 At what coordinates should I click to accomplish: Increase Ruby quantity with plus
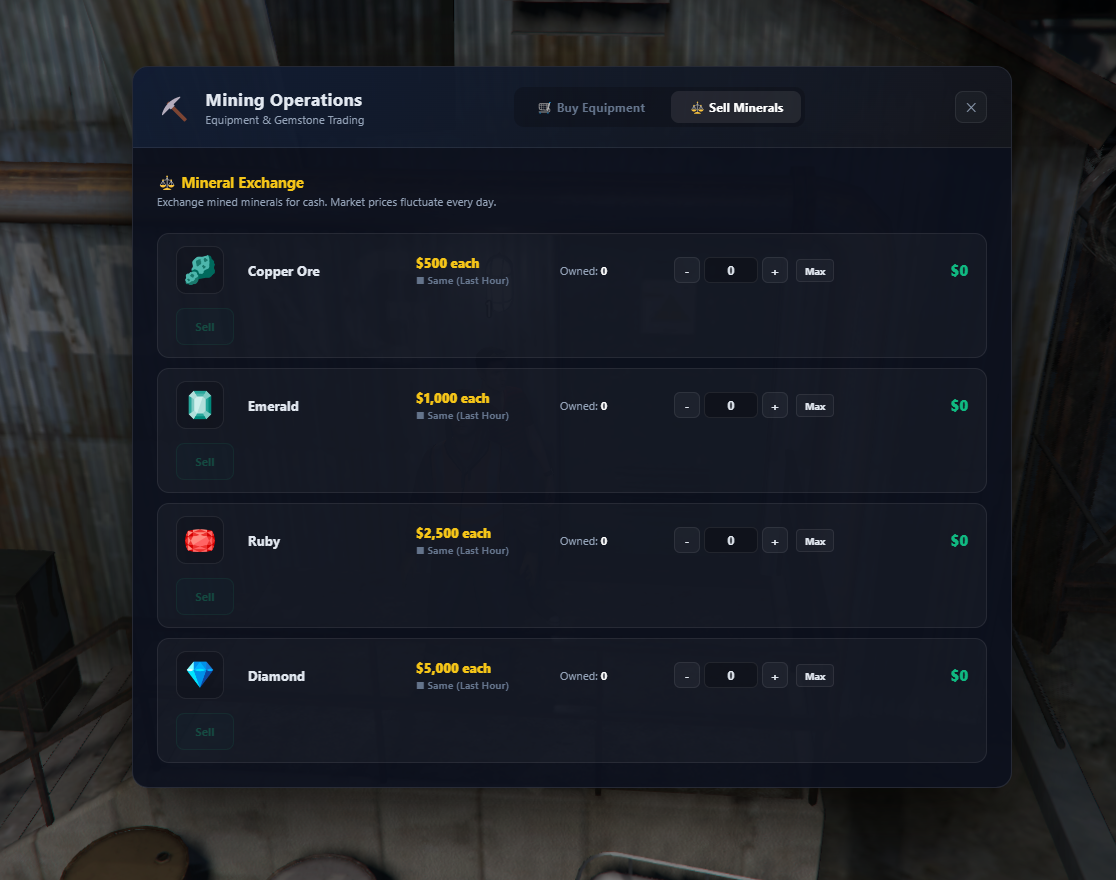[x=775, y=541]
